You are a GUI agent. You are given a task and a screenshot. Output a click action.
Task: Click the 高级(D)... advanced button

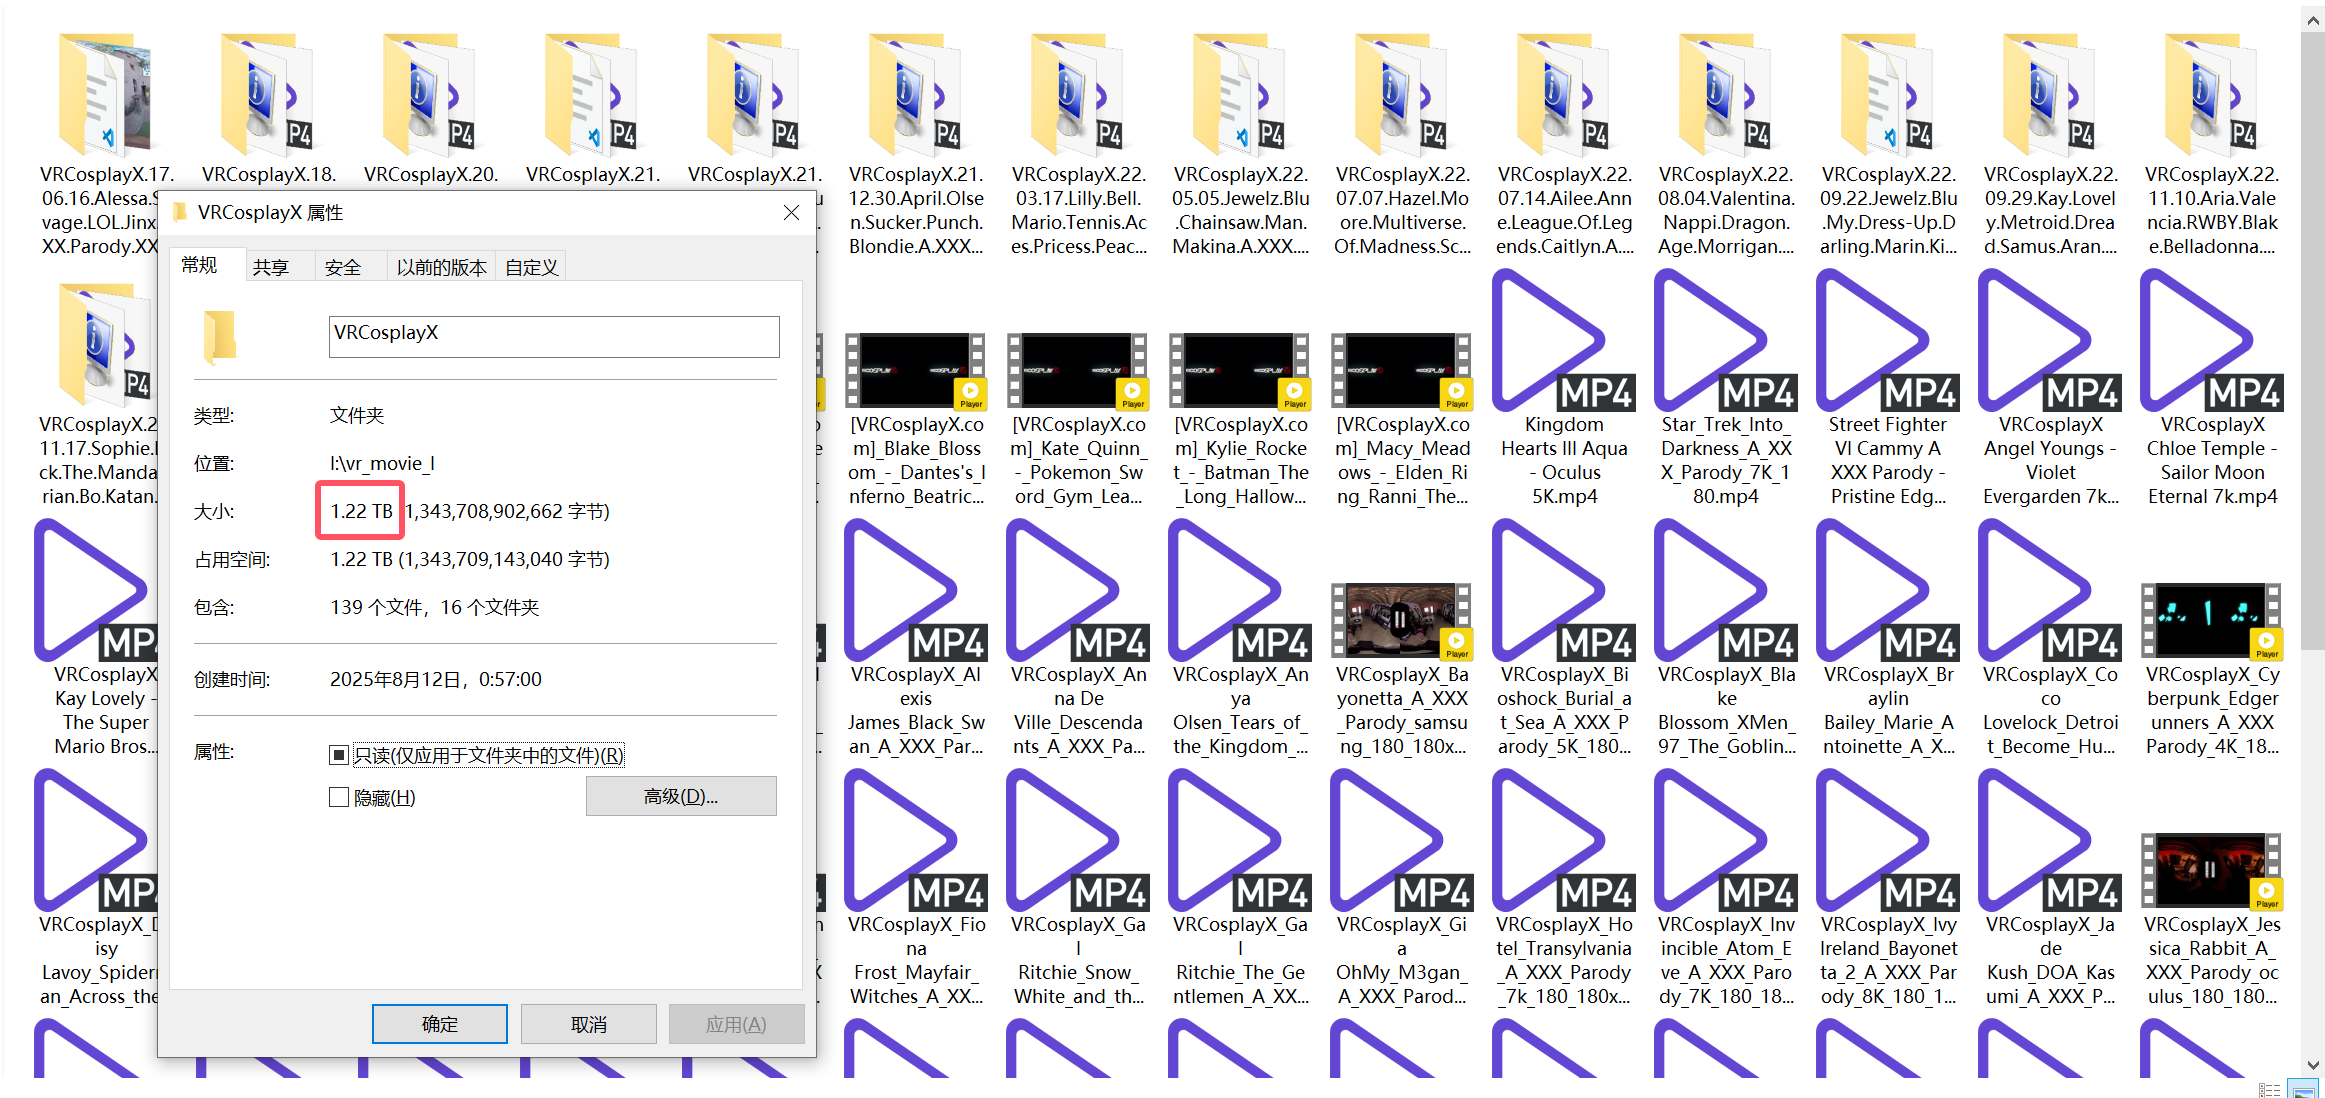coord(680,796)
